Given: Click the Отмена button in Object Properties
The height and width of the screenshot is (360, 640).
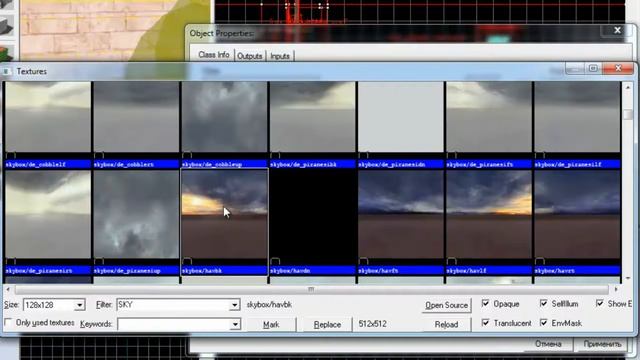Looking at the screenshot, I should [x=548, y=344].
